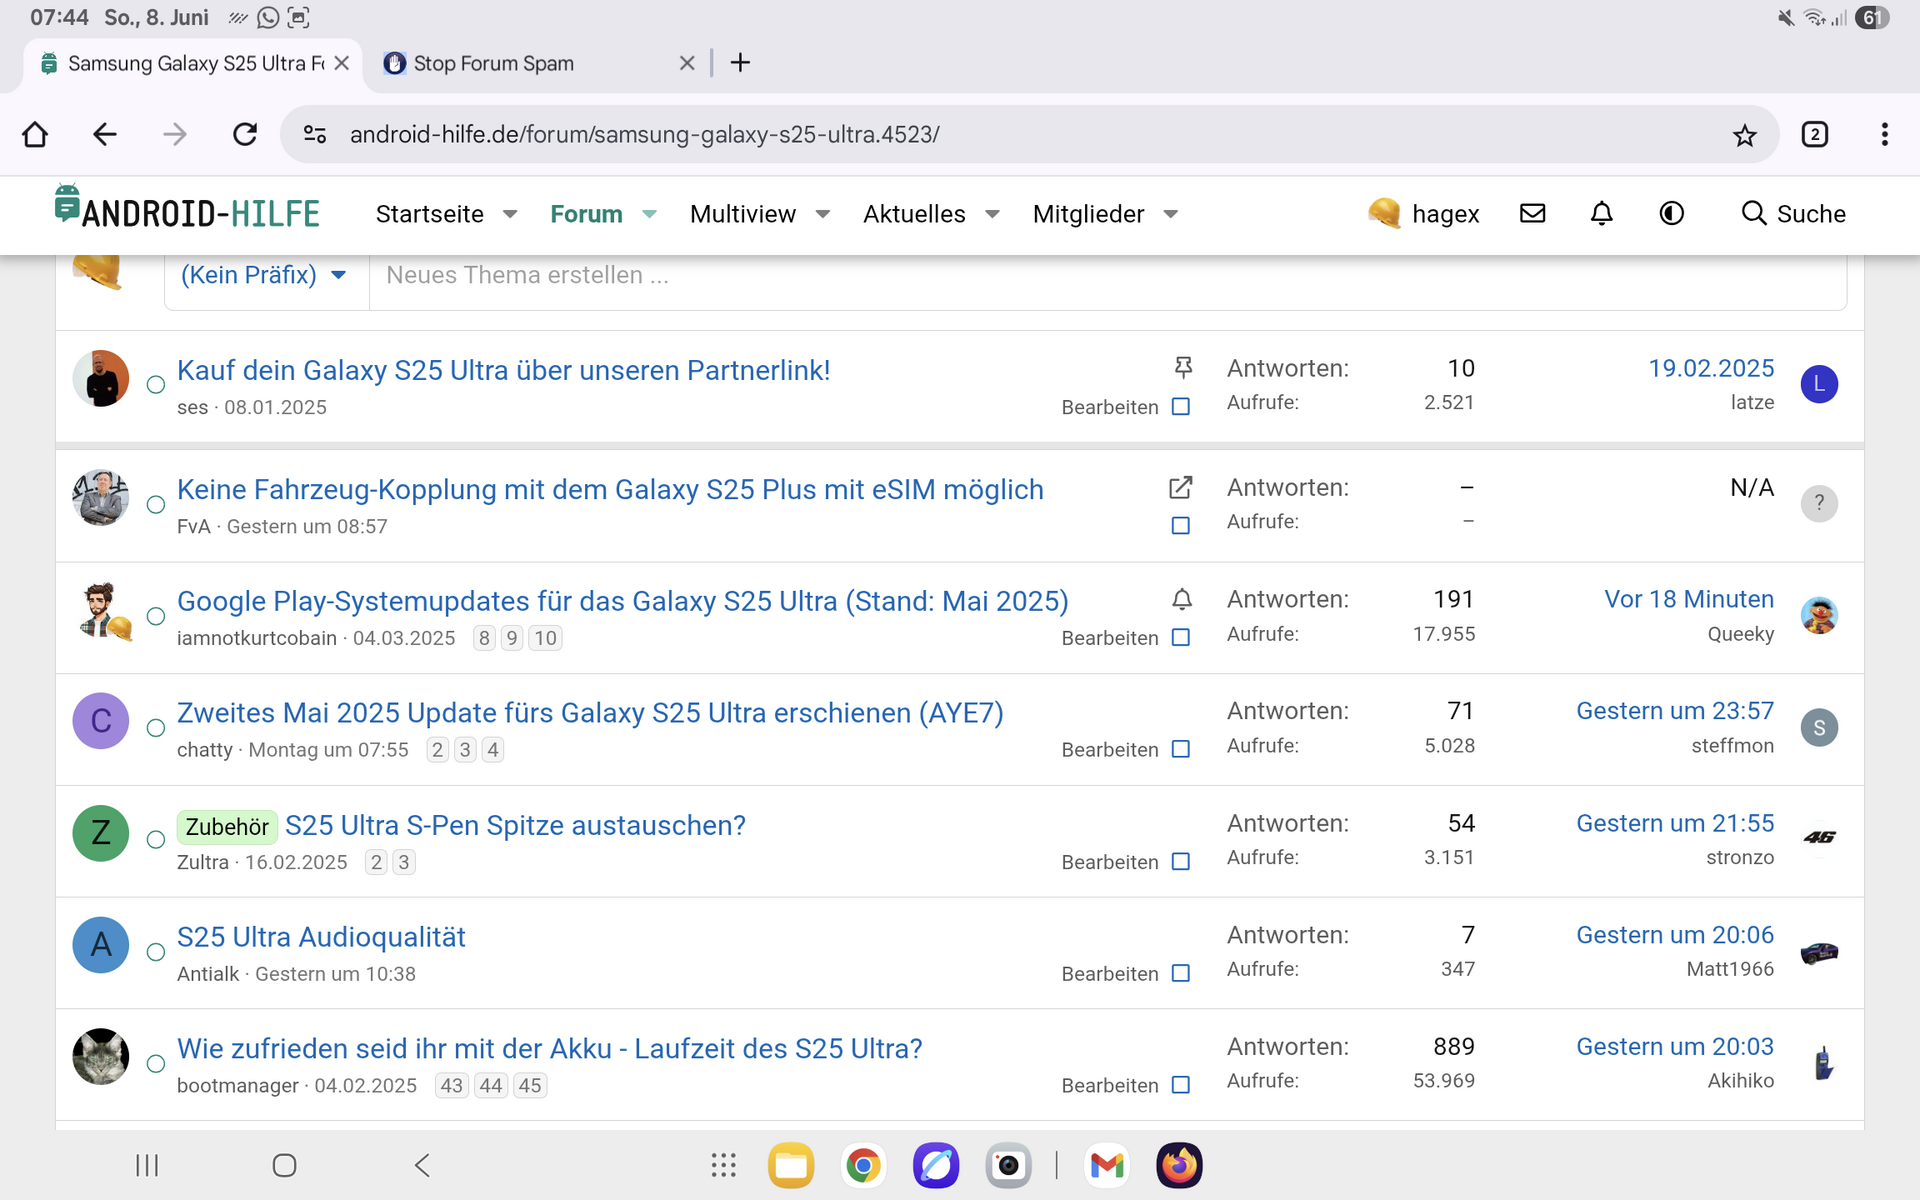The image size is (1920, 1200).
Task: Open site settings icon in address bar
Action: tap(315, 134)
